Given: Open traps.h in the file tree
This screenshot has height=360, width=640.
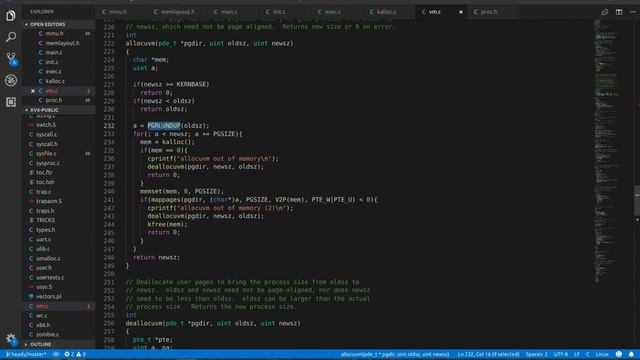Looking at the screenshot, I should click(x=59, y=211).
